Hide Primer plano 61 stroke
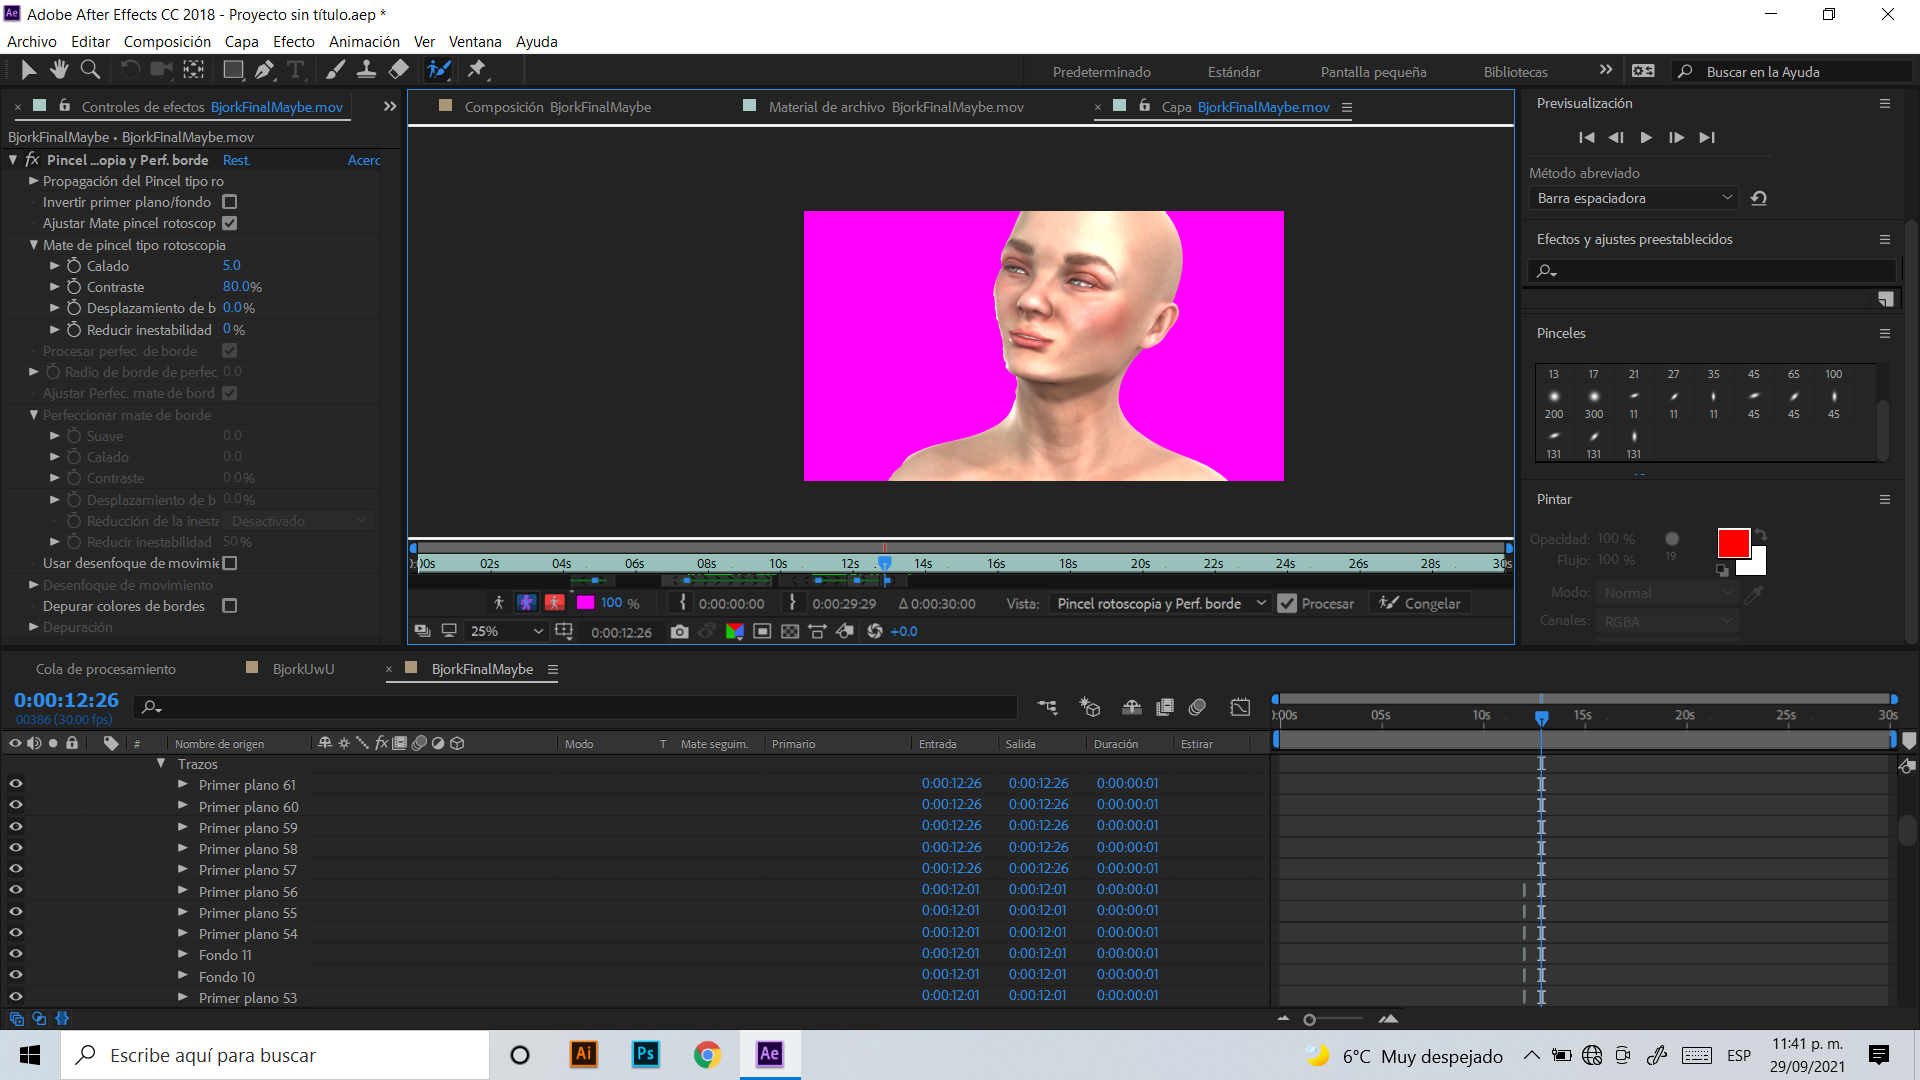 (15, 785)
